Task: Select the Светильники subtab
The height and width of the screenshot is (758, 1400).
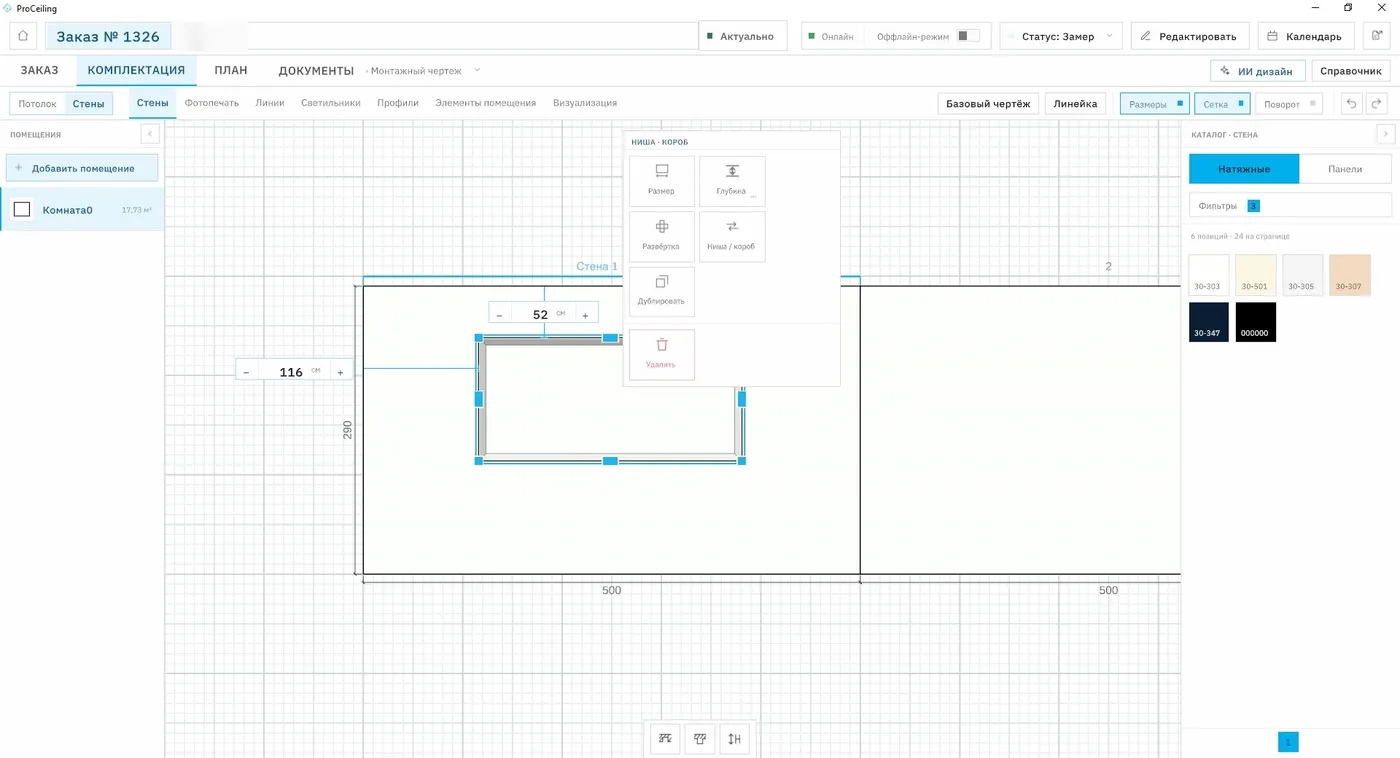Action: 331,103
